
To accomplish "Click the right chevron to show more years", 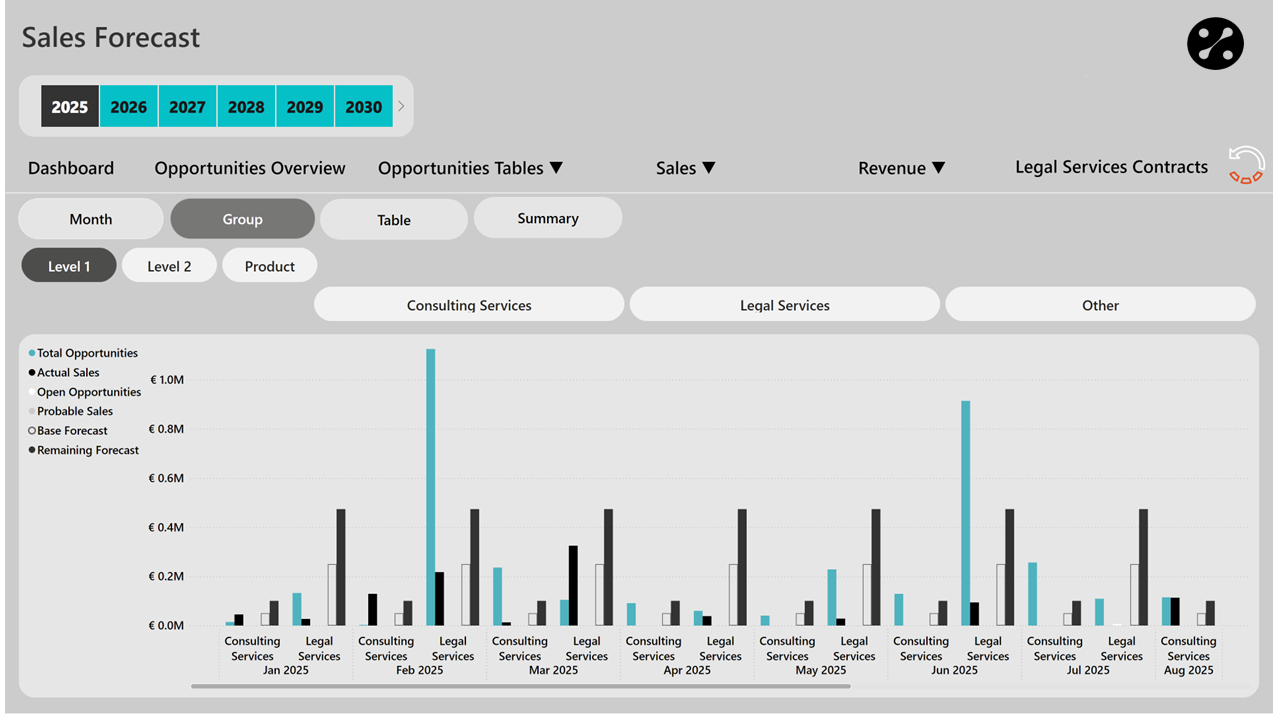I will (x=401, y=104).
